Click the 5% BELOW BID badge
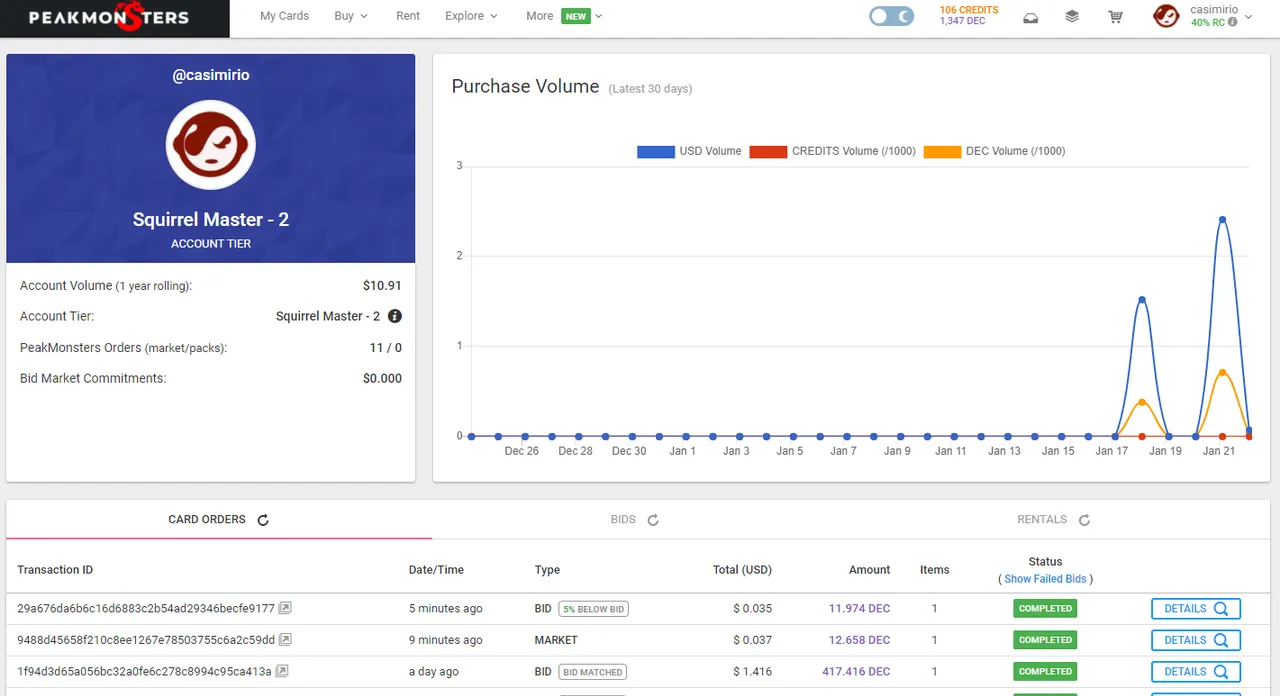 (594, 608)
